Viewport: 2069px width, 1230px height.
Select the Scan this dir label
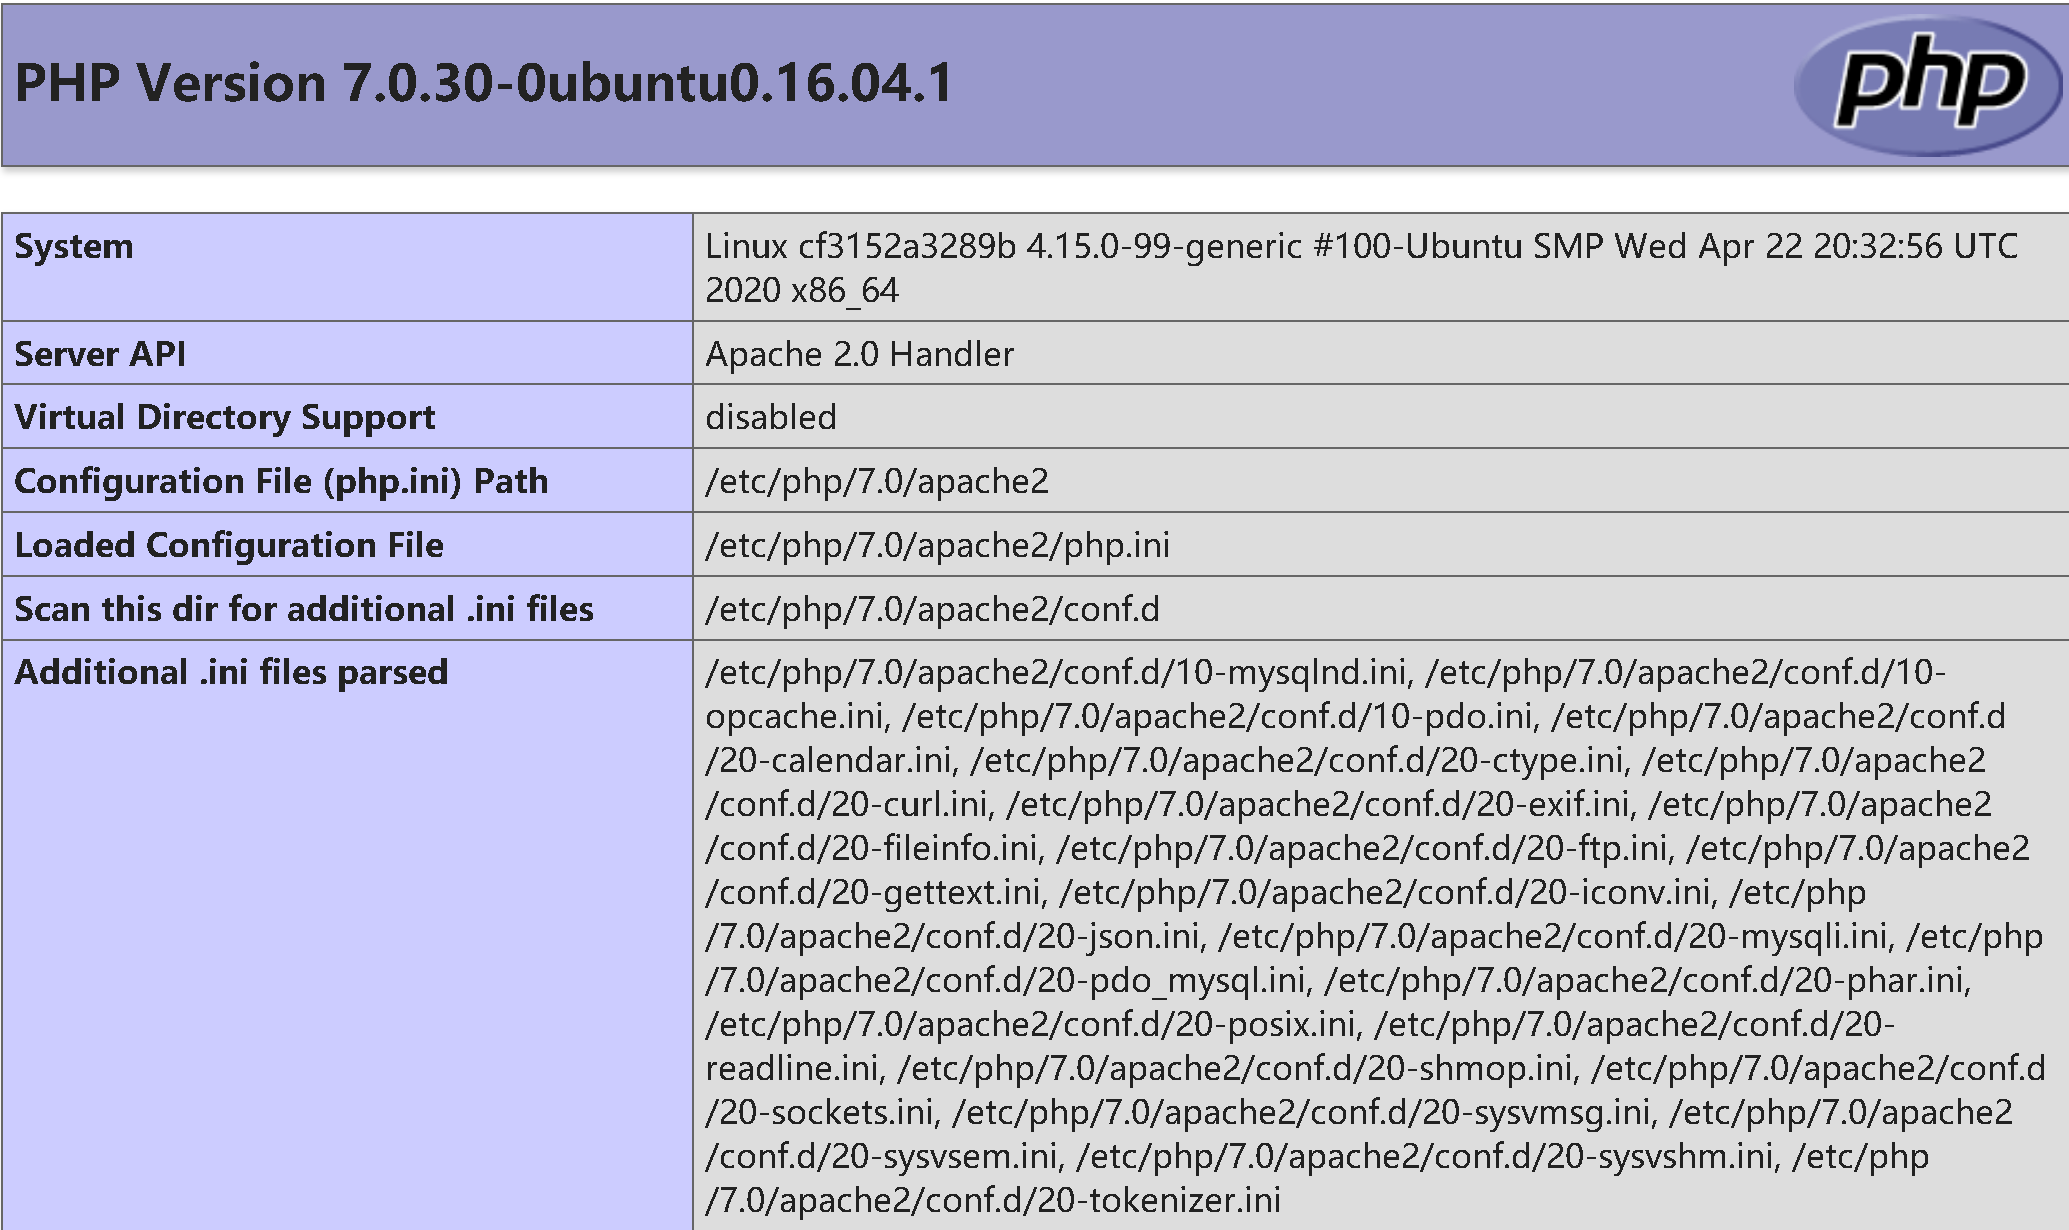coord(305,610)
